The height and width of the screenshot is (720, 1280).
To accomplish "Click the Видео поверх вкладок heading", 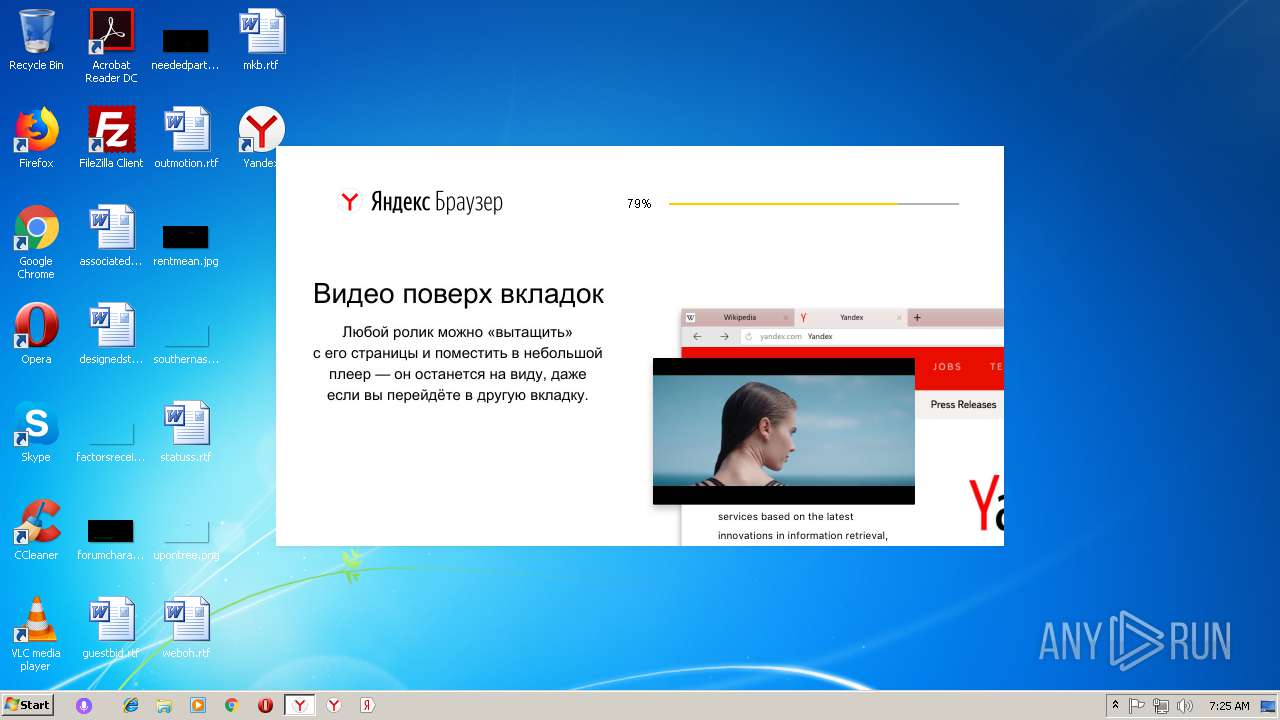I will coord(458,294).
